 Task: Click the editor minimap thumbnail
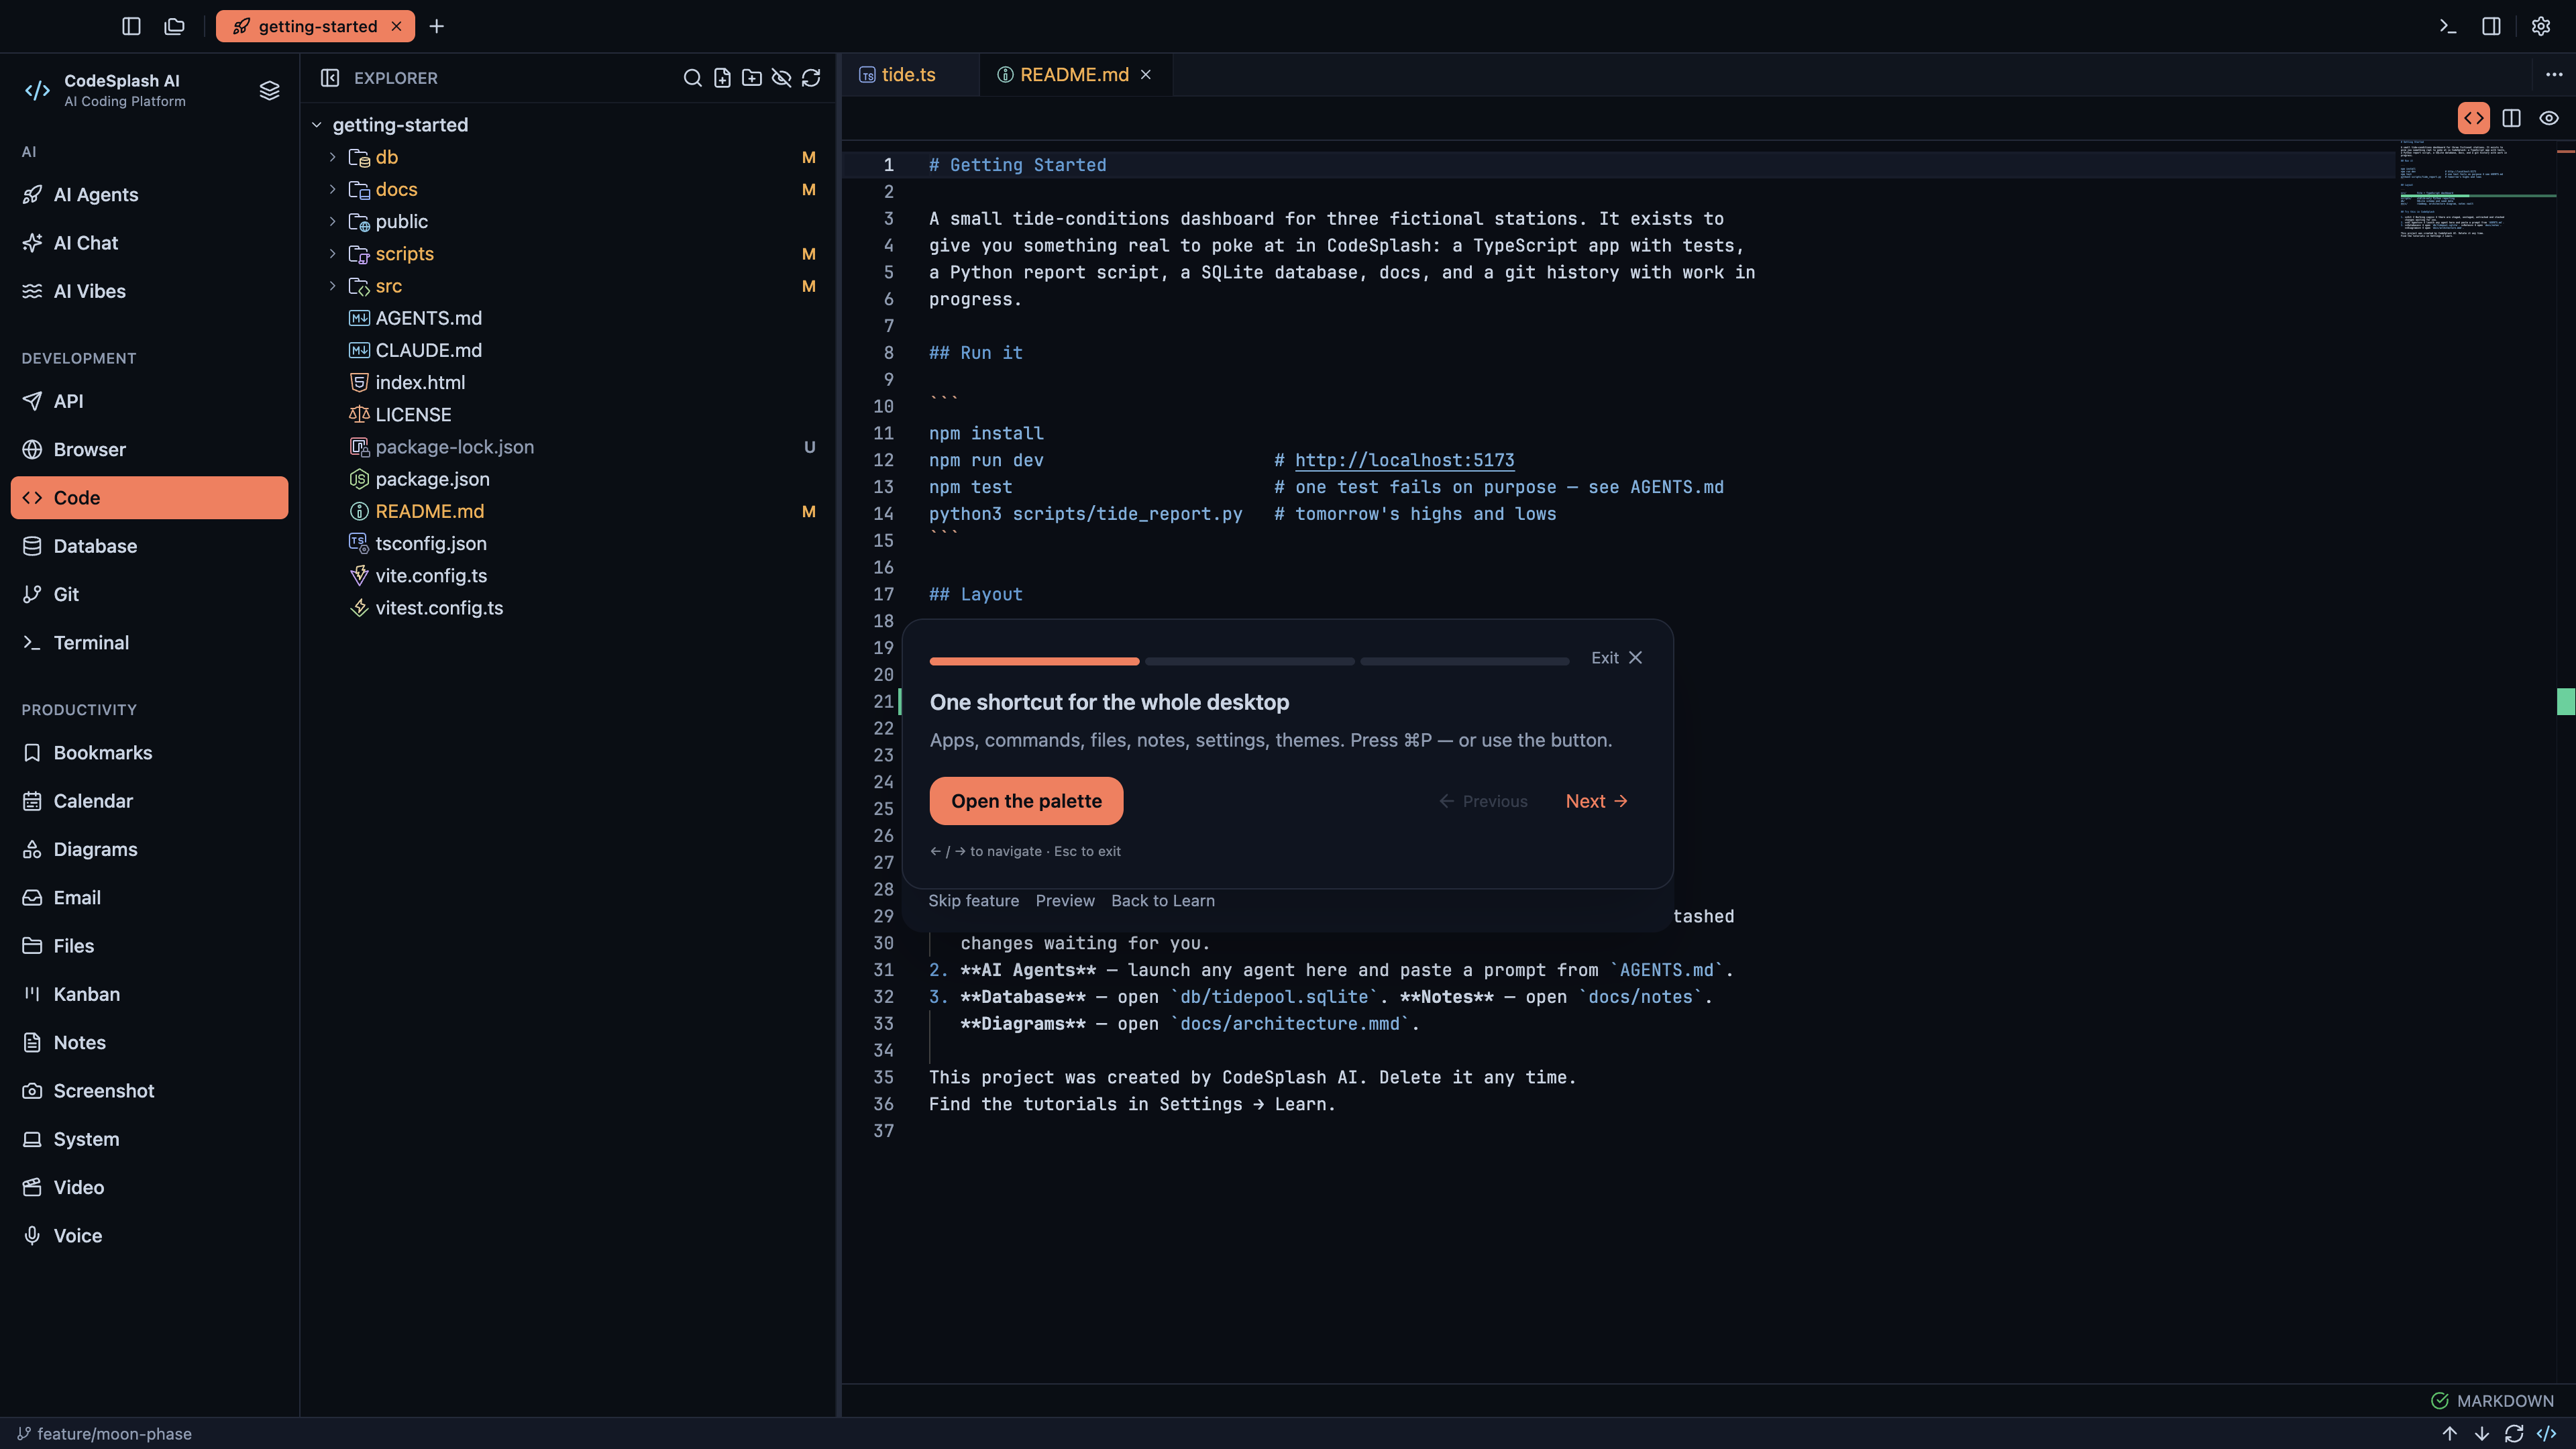pyautogui.click(x=2476, y=190)
